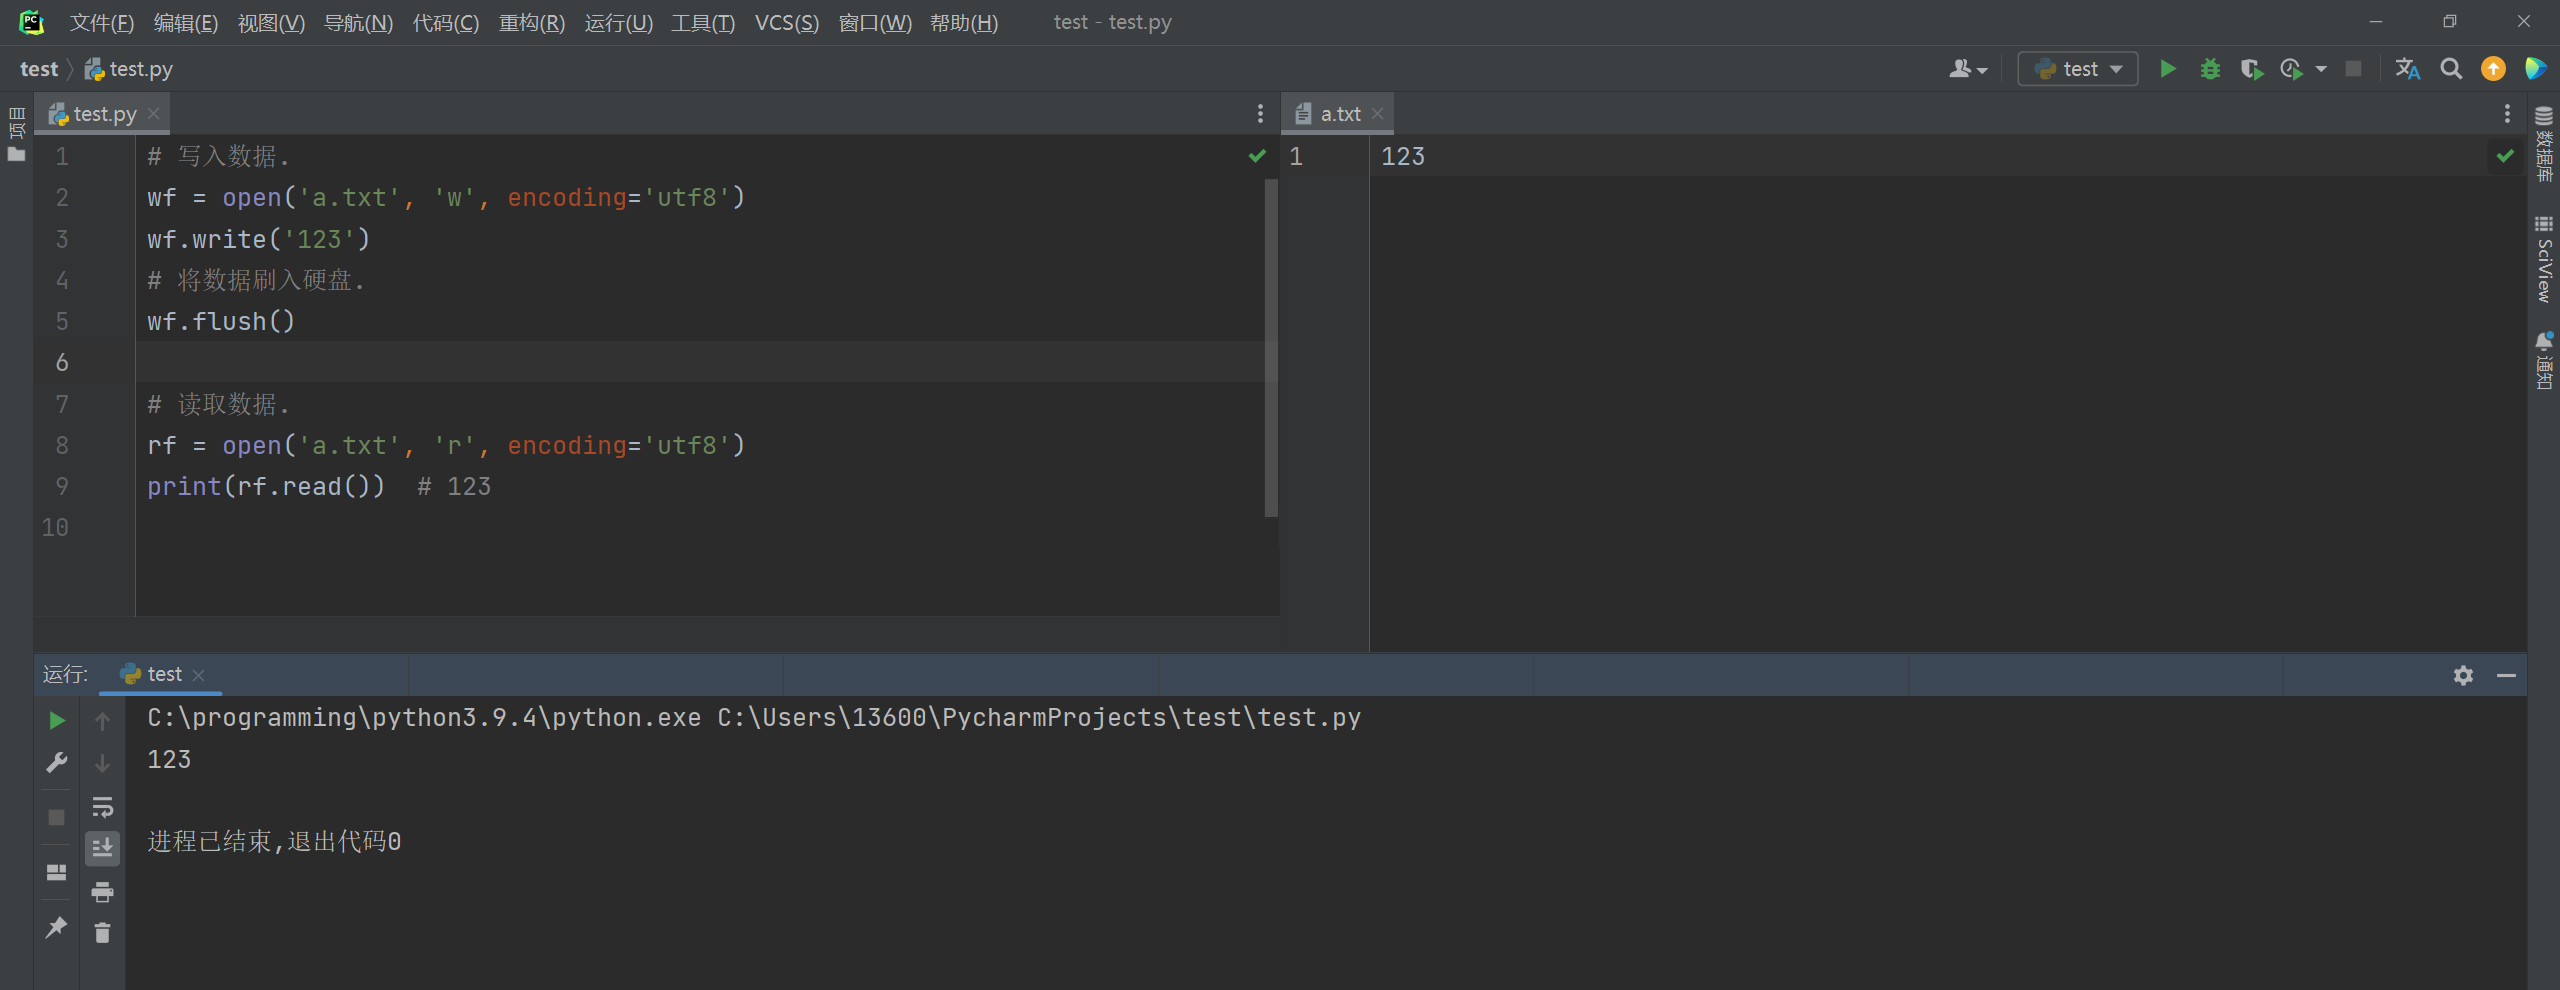The height and width of the screenshot is (990, 2560).
Task: Click the python.exe command line in console
Action: point(754,717)
